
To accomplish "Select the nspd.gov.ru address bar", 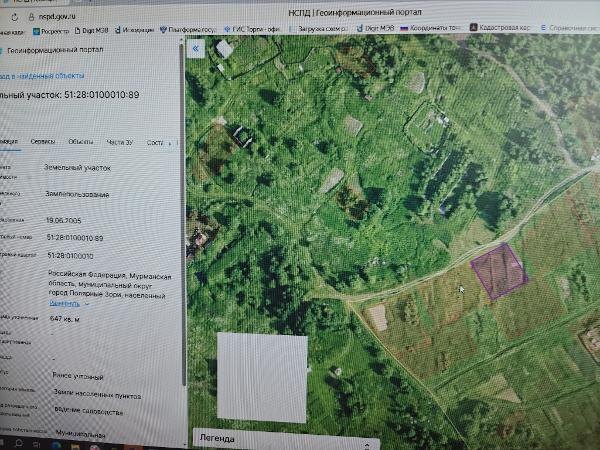I will 57,17.
